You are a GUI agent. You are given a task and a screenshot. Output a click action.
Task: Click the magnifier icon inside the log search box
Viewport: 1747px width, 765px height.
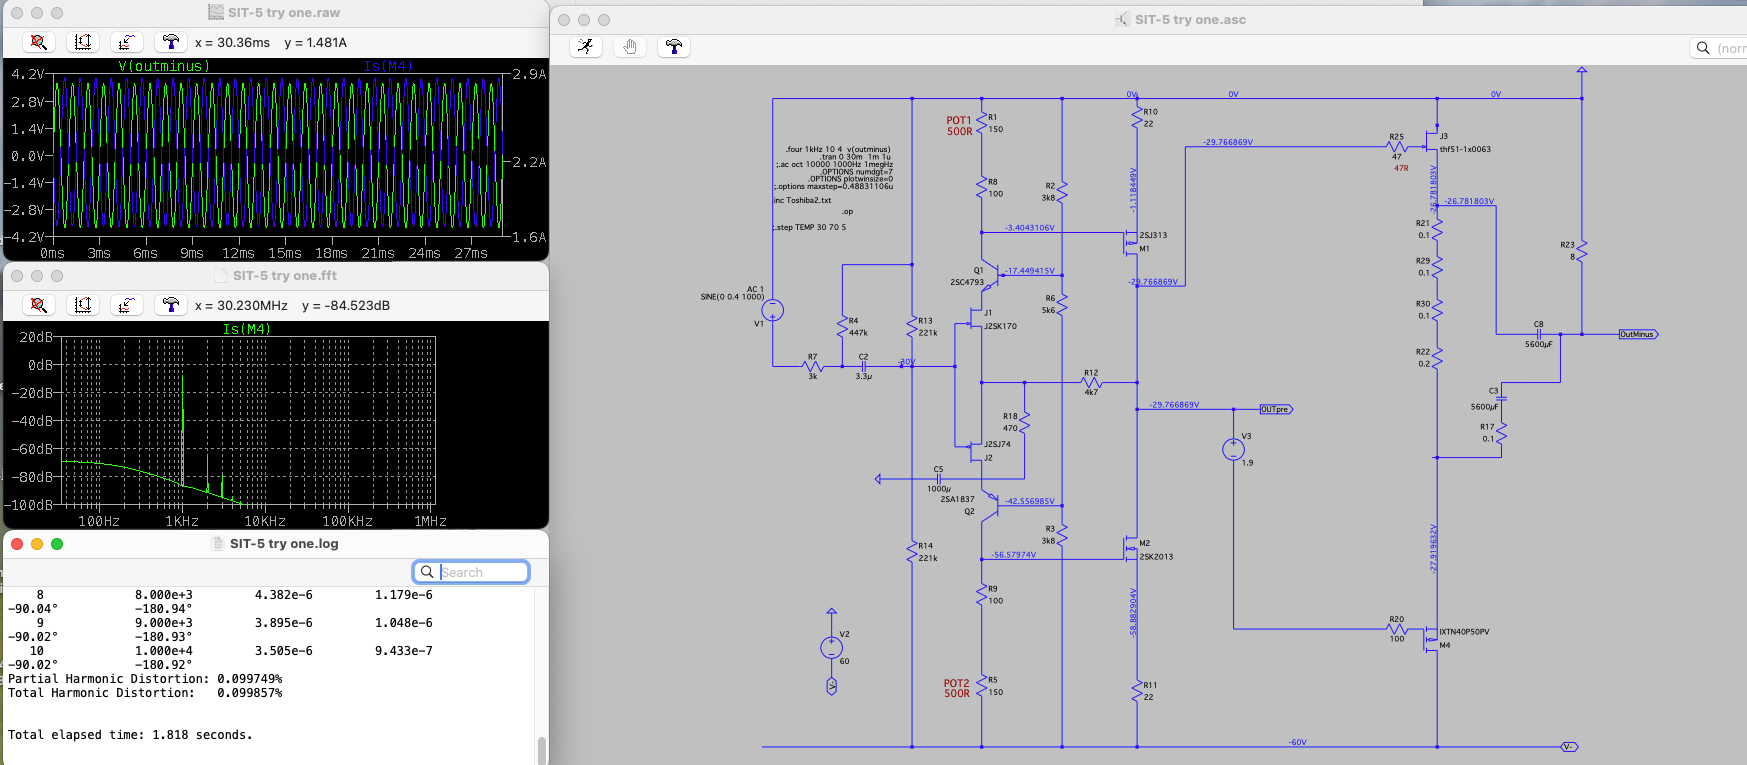pos(427,572)
